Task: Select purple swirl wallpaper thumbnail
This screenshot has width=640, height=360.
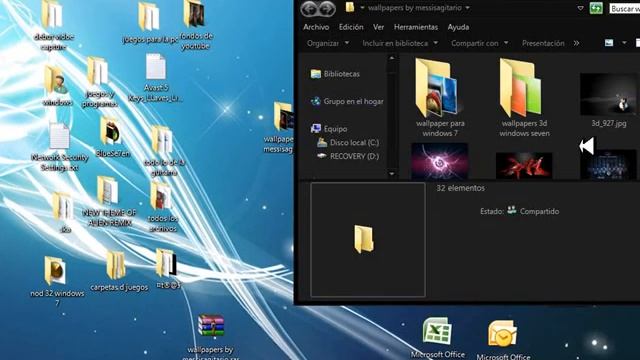Action: pyautogui.click(x=440, y=161)
